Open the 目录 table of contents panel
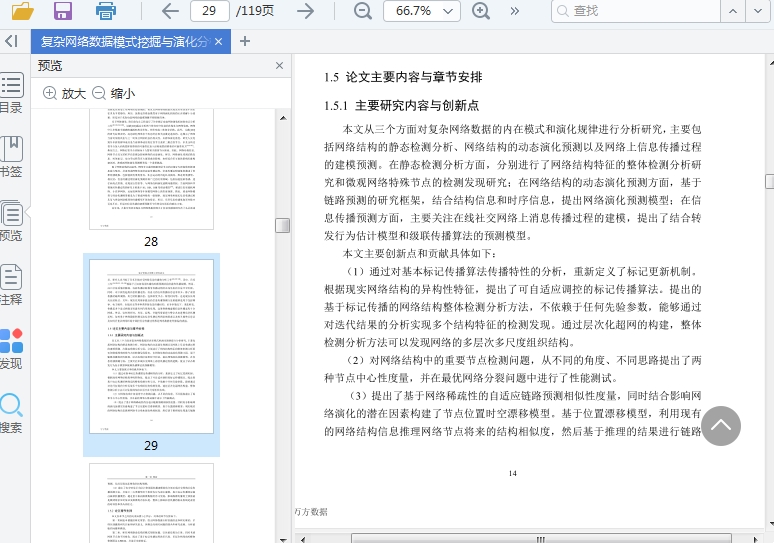The image size is (774, 543). pyautogui.click(x=11, y=93)
